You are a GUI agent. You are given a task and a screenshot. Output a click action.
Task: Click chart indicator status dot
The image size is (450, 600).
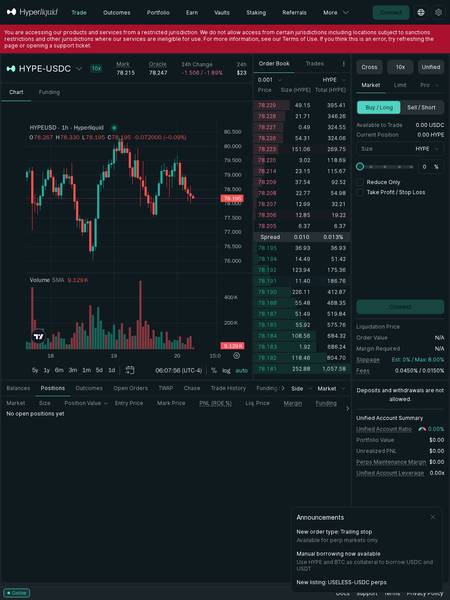[x=114, y=127]
